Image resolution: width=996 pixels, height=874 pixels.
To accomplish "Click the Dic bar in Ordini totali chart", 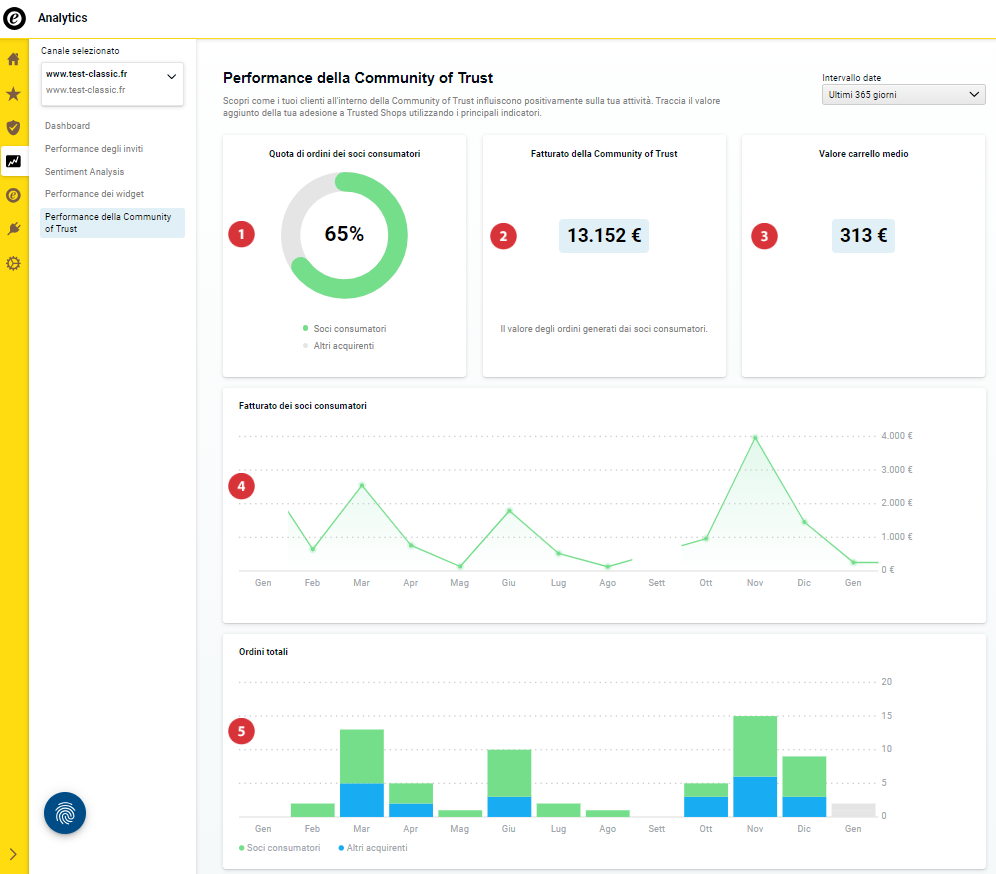I will 804,786.
